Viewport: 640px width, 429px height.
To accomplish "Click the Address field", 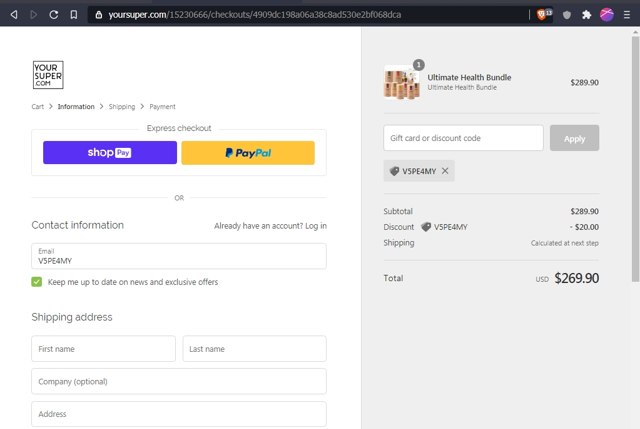I will [x=179, y=414].
